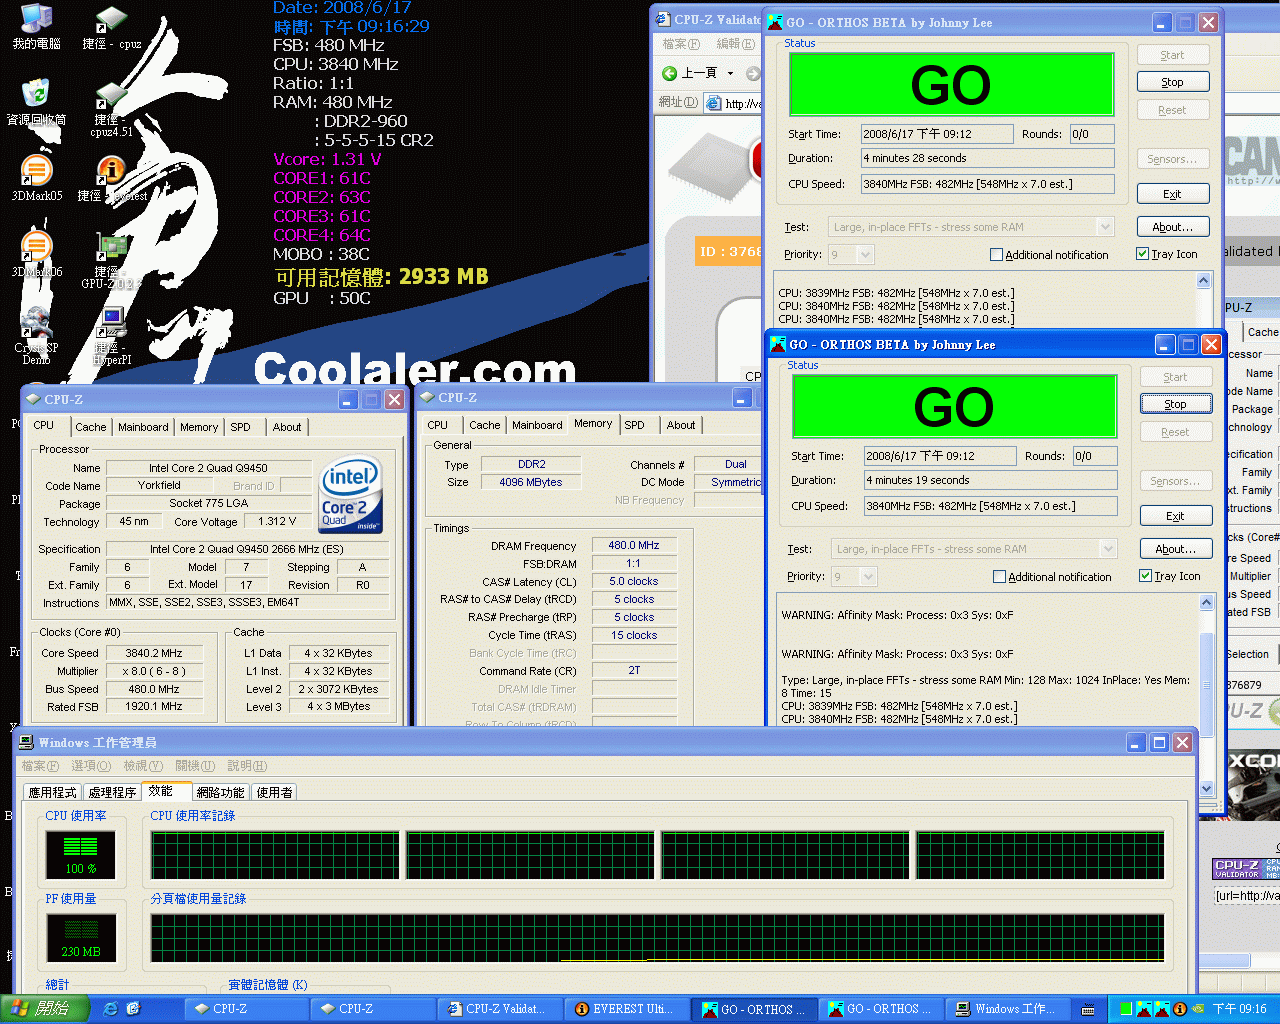
Task: Open the 網路功能 tab in Task Manager
Action: (220, 793)
